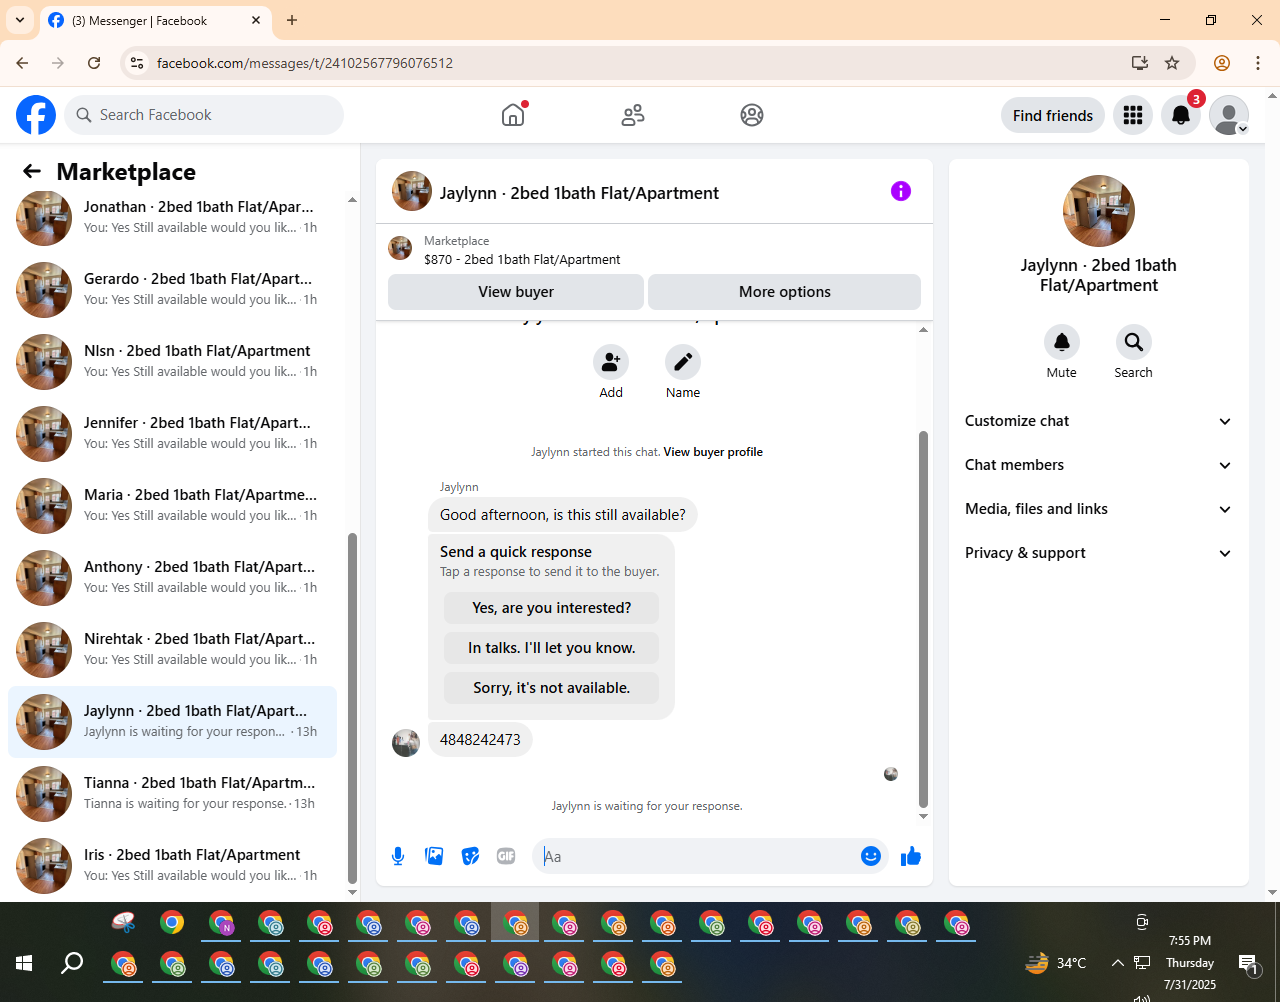Reload the browser page
This screenshot has height=1002, width=1280.
coord(94,63)
